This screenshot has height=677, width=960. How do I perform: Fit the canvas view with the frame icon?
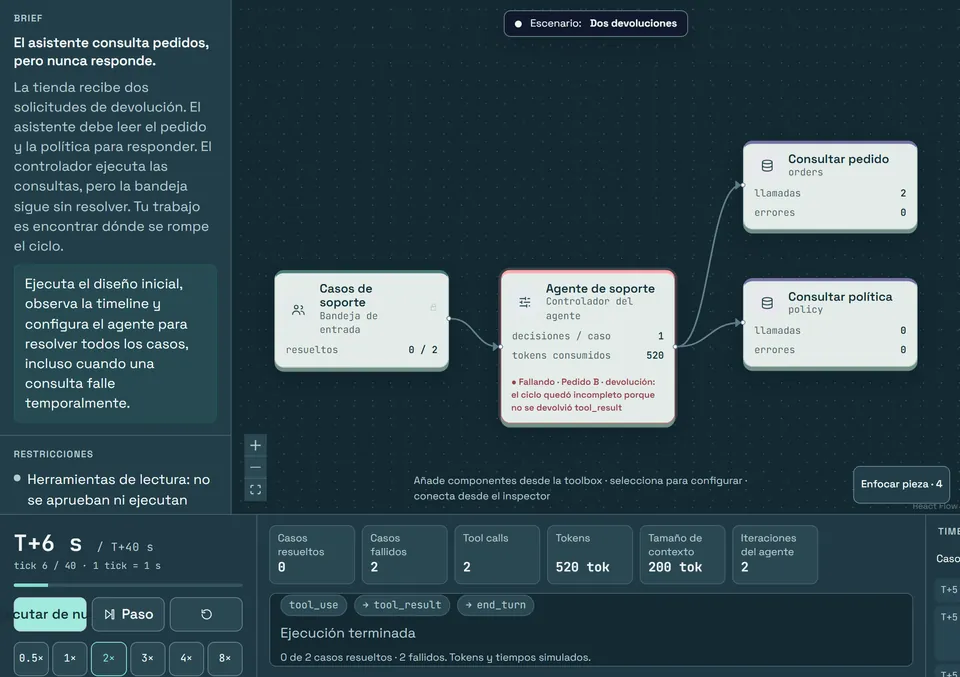255,490
